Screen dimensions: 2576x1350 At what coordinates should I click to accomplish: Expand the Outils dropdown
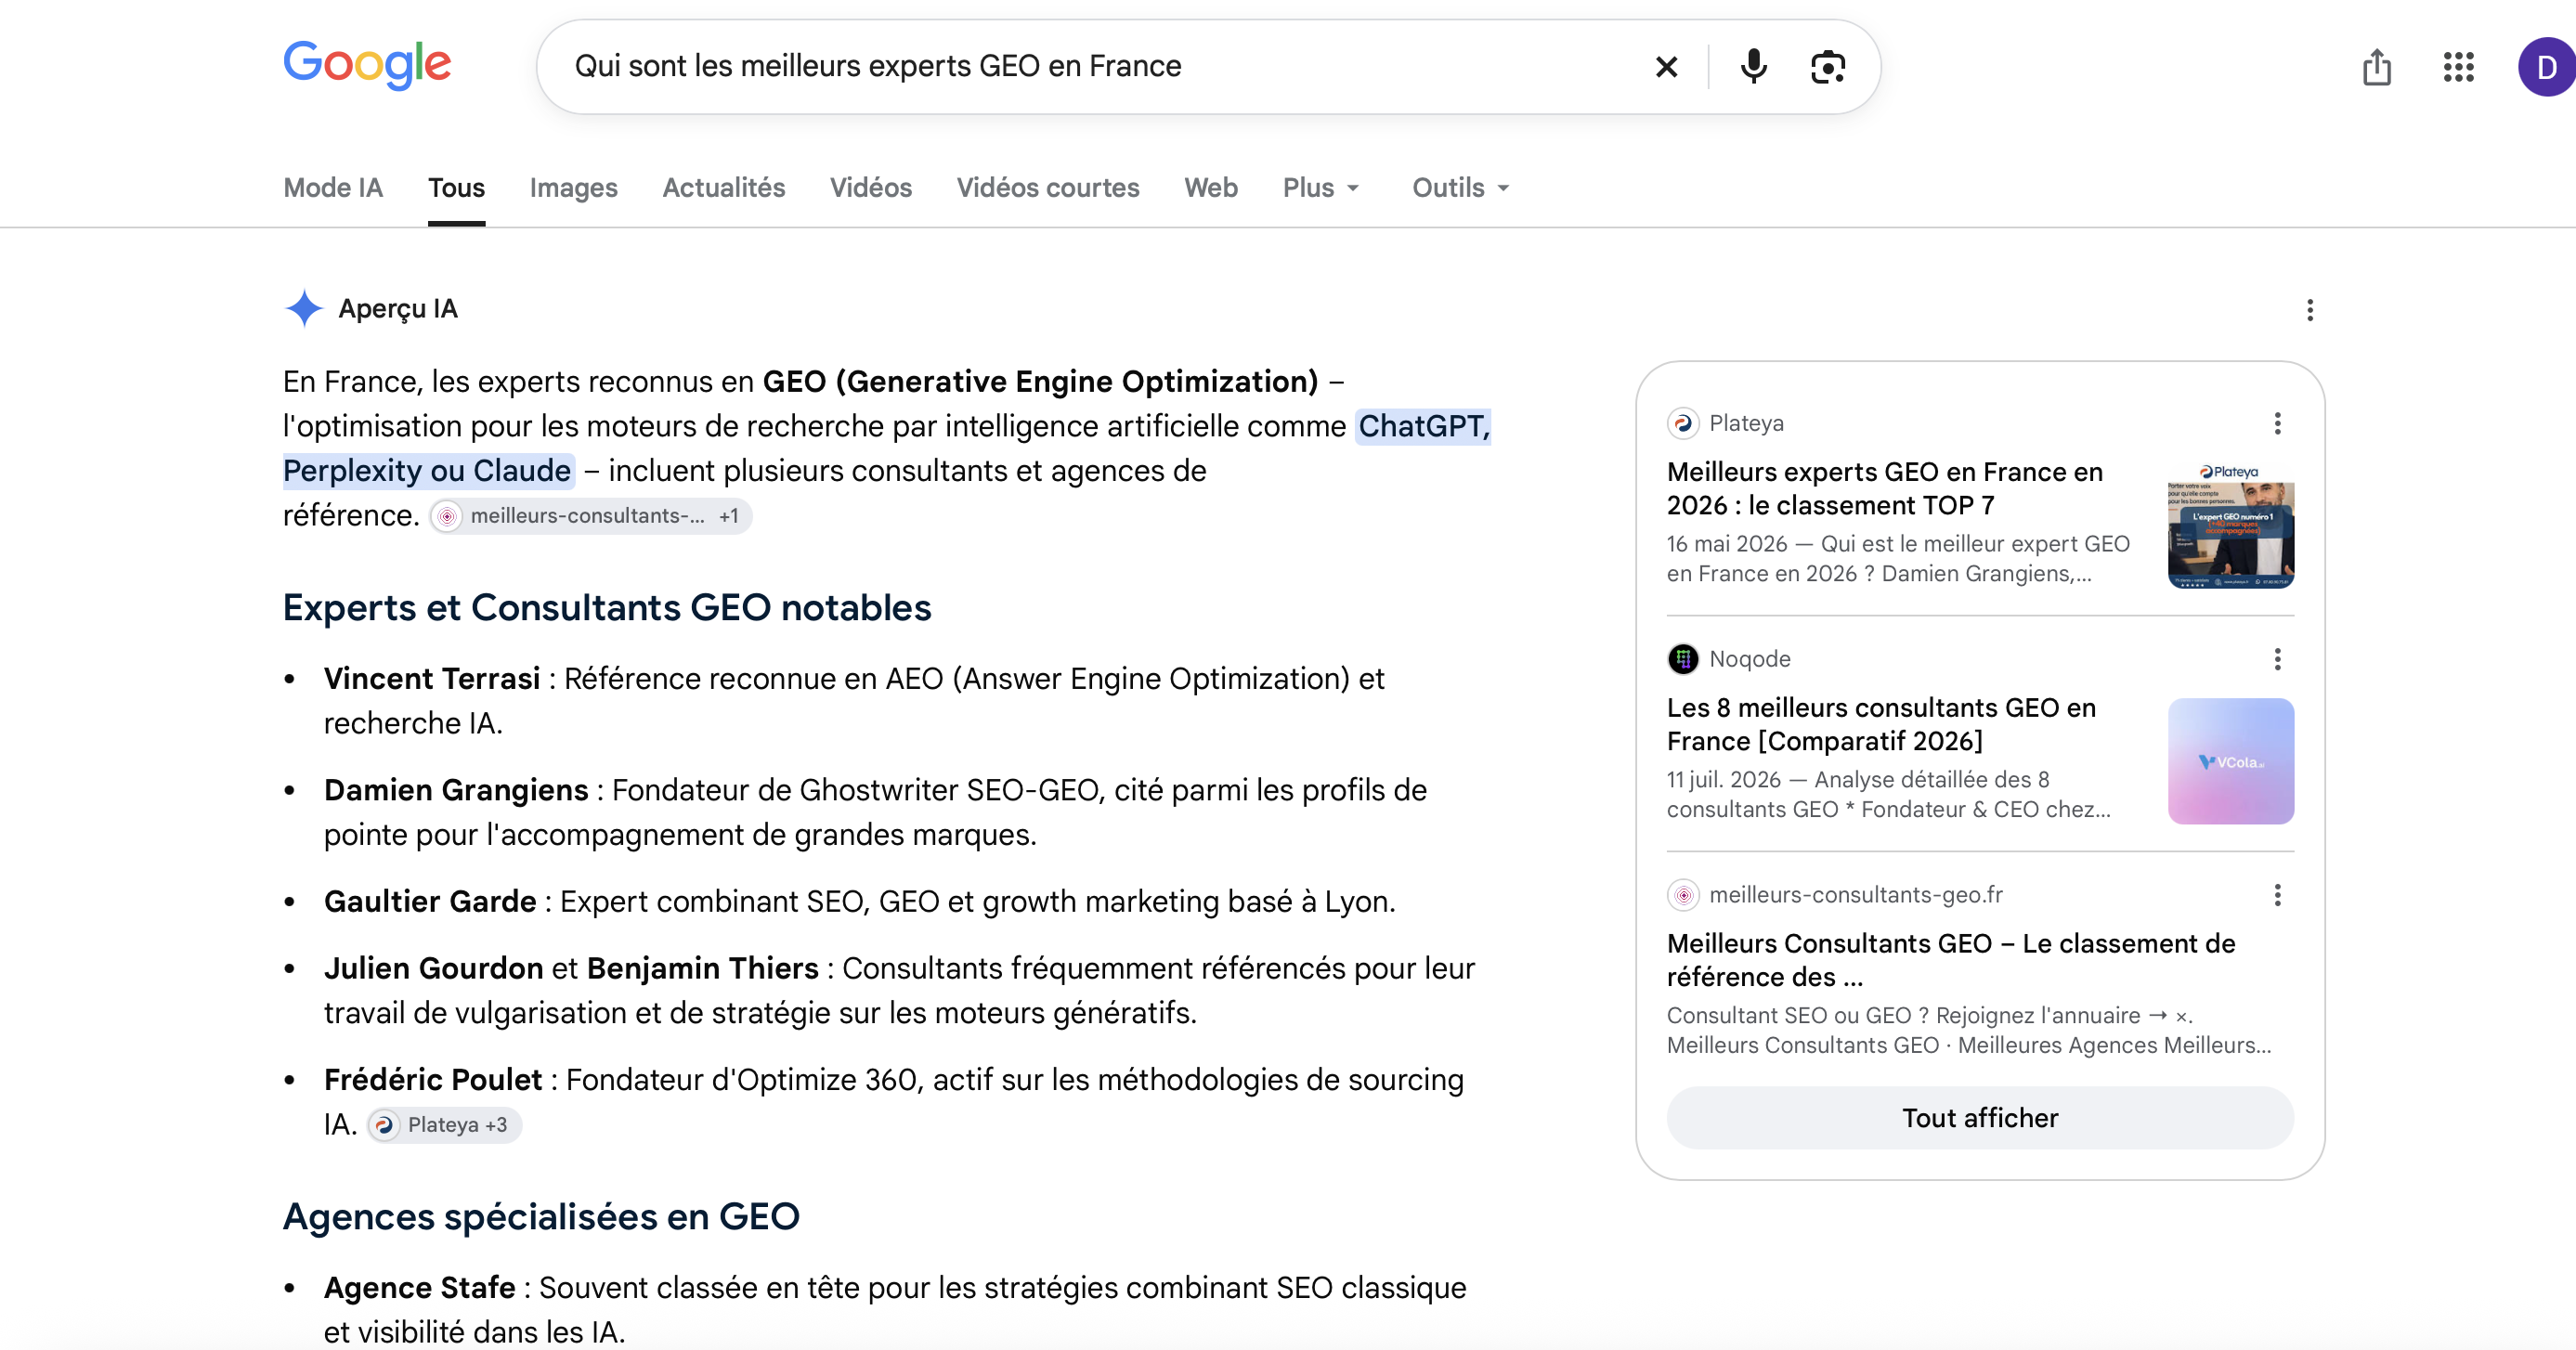[1460, 188]
